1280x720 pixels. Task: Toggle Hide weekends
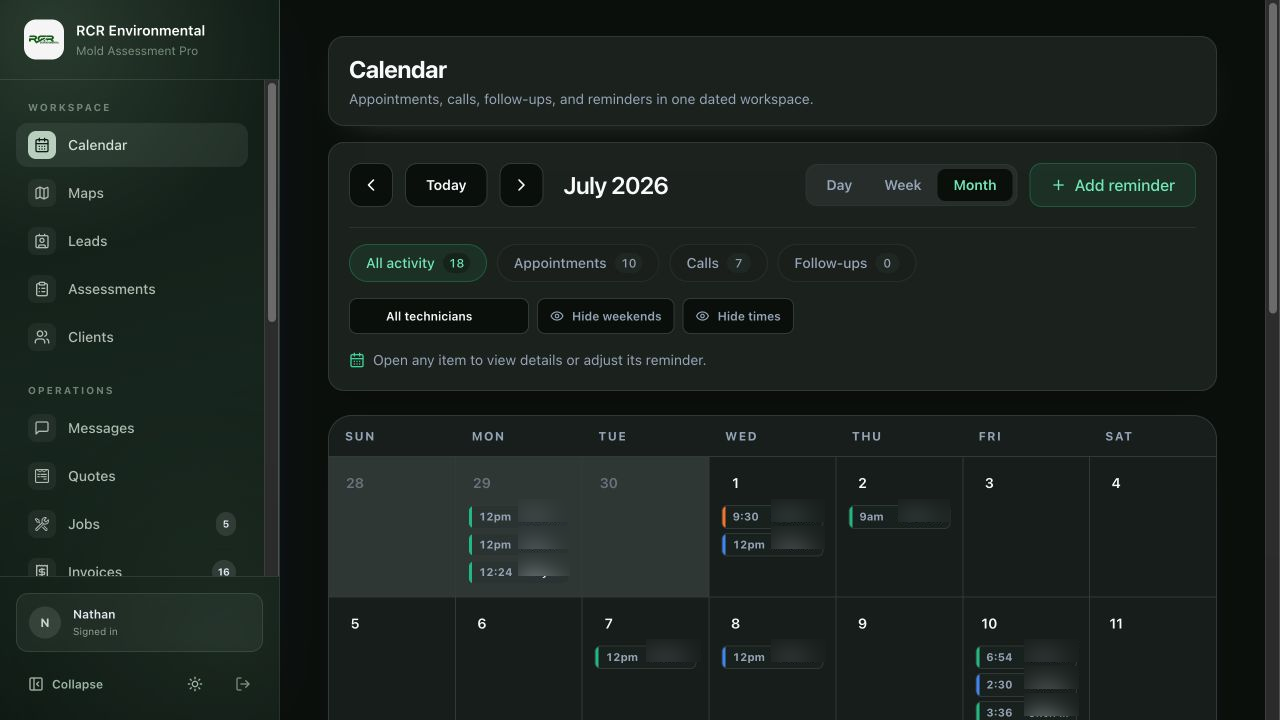point(606,316)
